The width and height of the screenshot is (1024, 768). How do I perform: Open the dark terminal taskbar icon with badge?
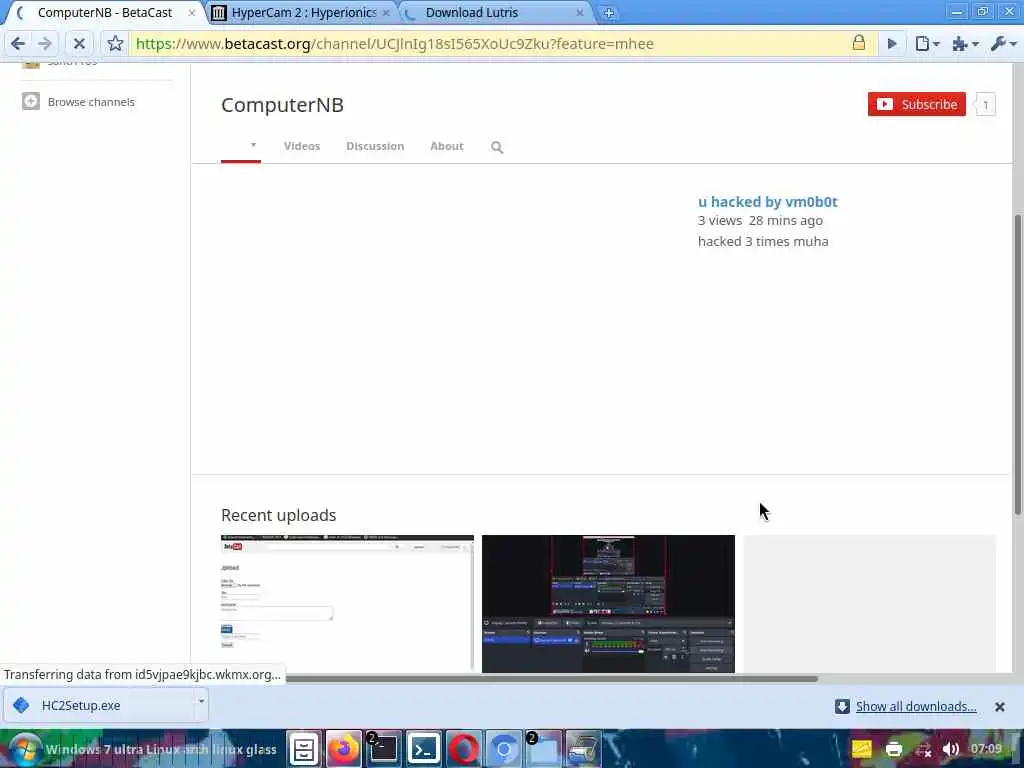[383, 749]
